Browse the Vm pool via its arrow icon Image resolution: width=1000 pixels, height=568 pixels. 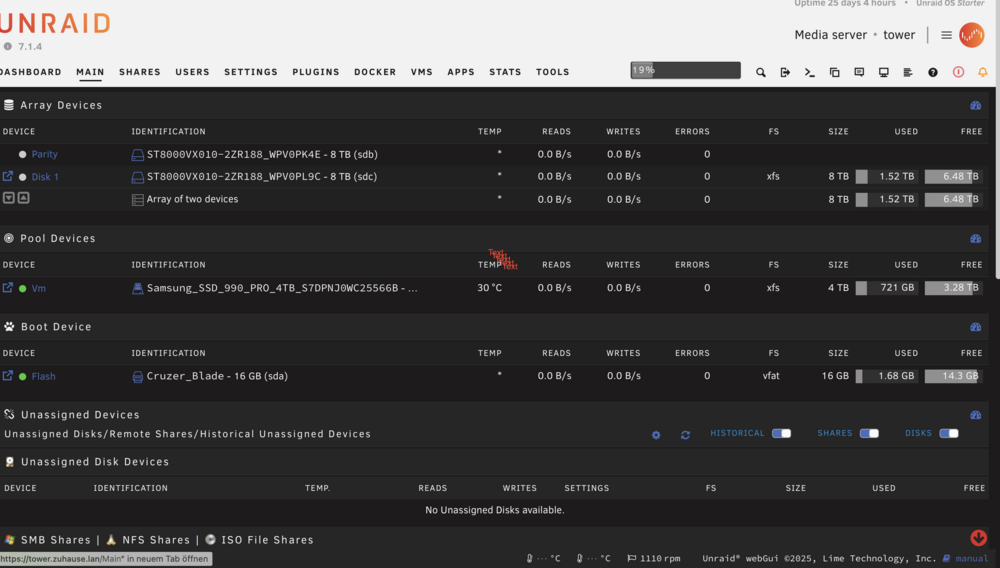point(8,288)
